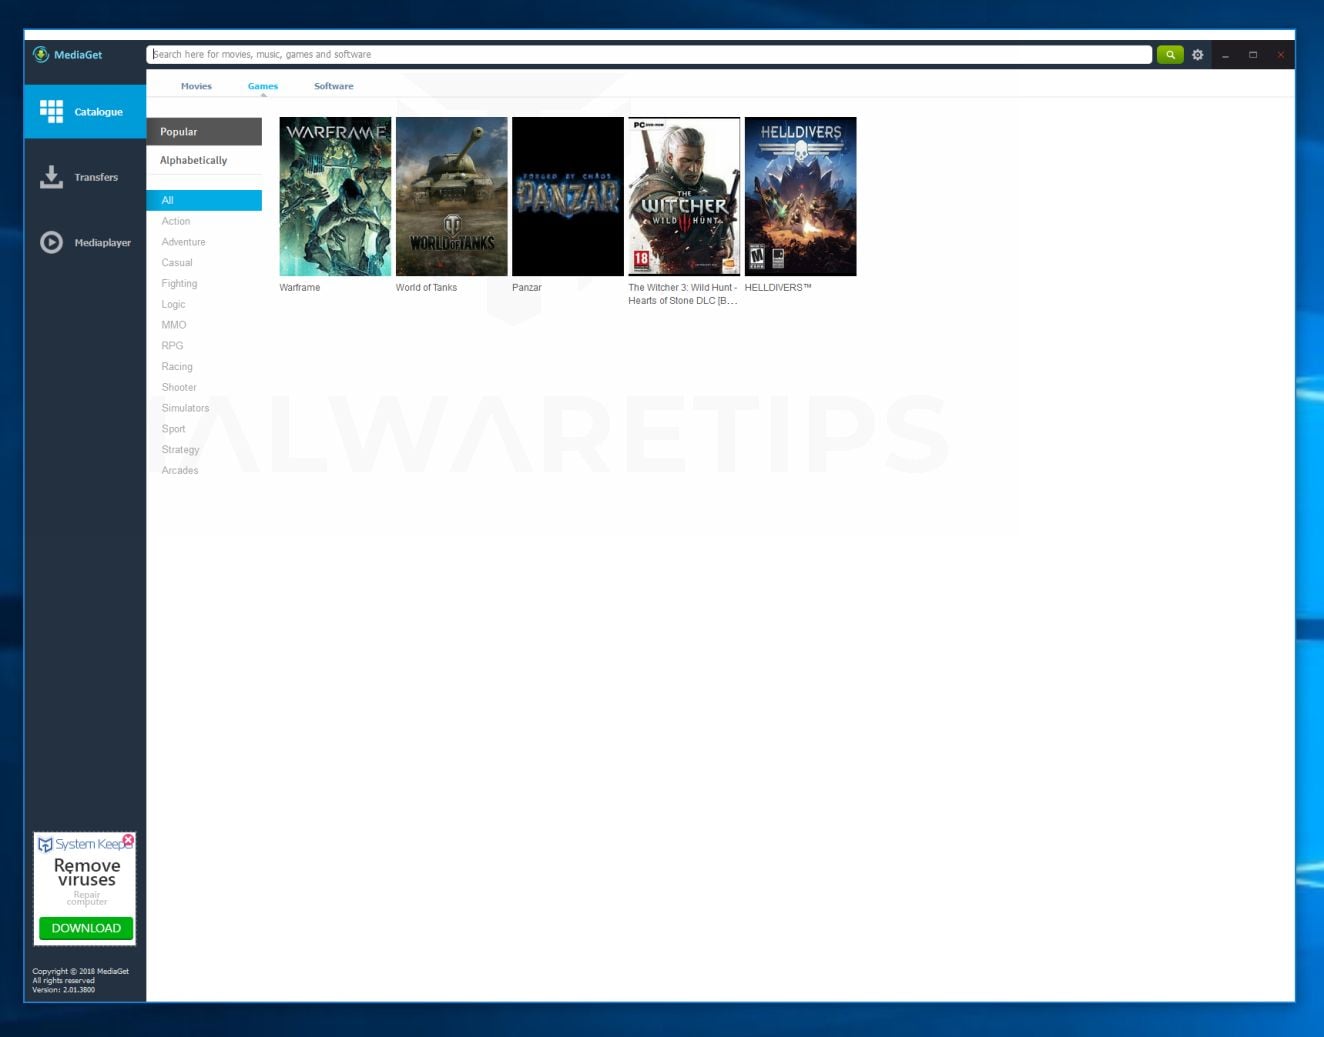Filter games by MMO genre

coord(174,325)
